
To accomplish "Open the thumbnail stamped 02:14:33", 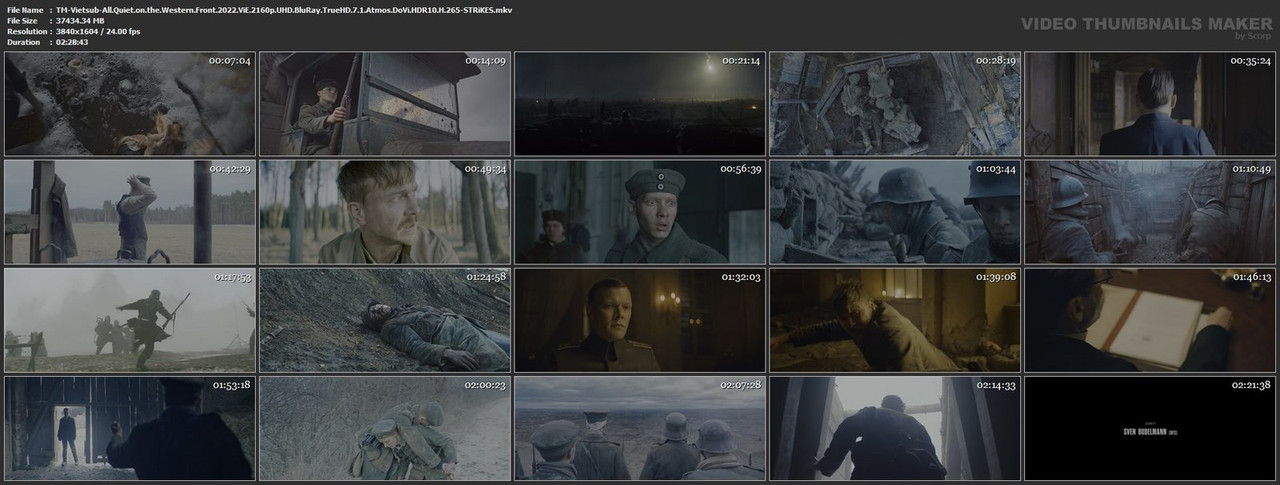I will pyautogui.click(x=893, y=428).
